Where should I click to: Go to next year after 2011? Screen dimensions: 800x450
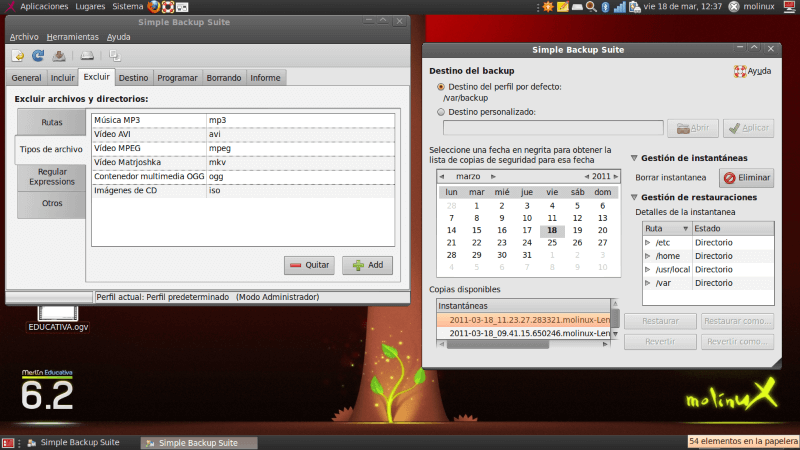pos(615,177)
